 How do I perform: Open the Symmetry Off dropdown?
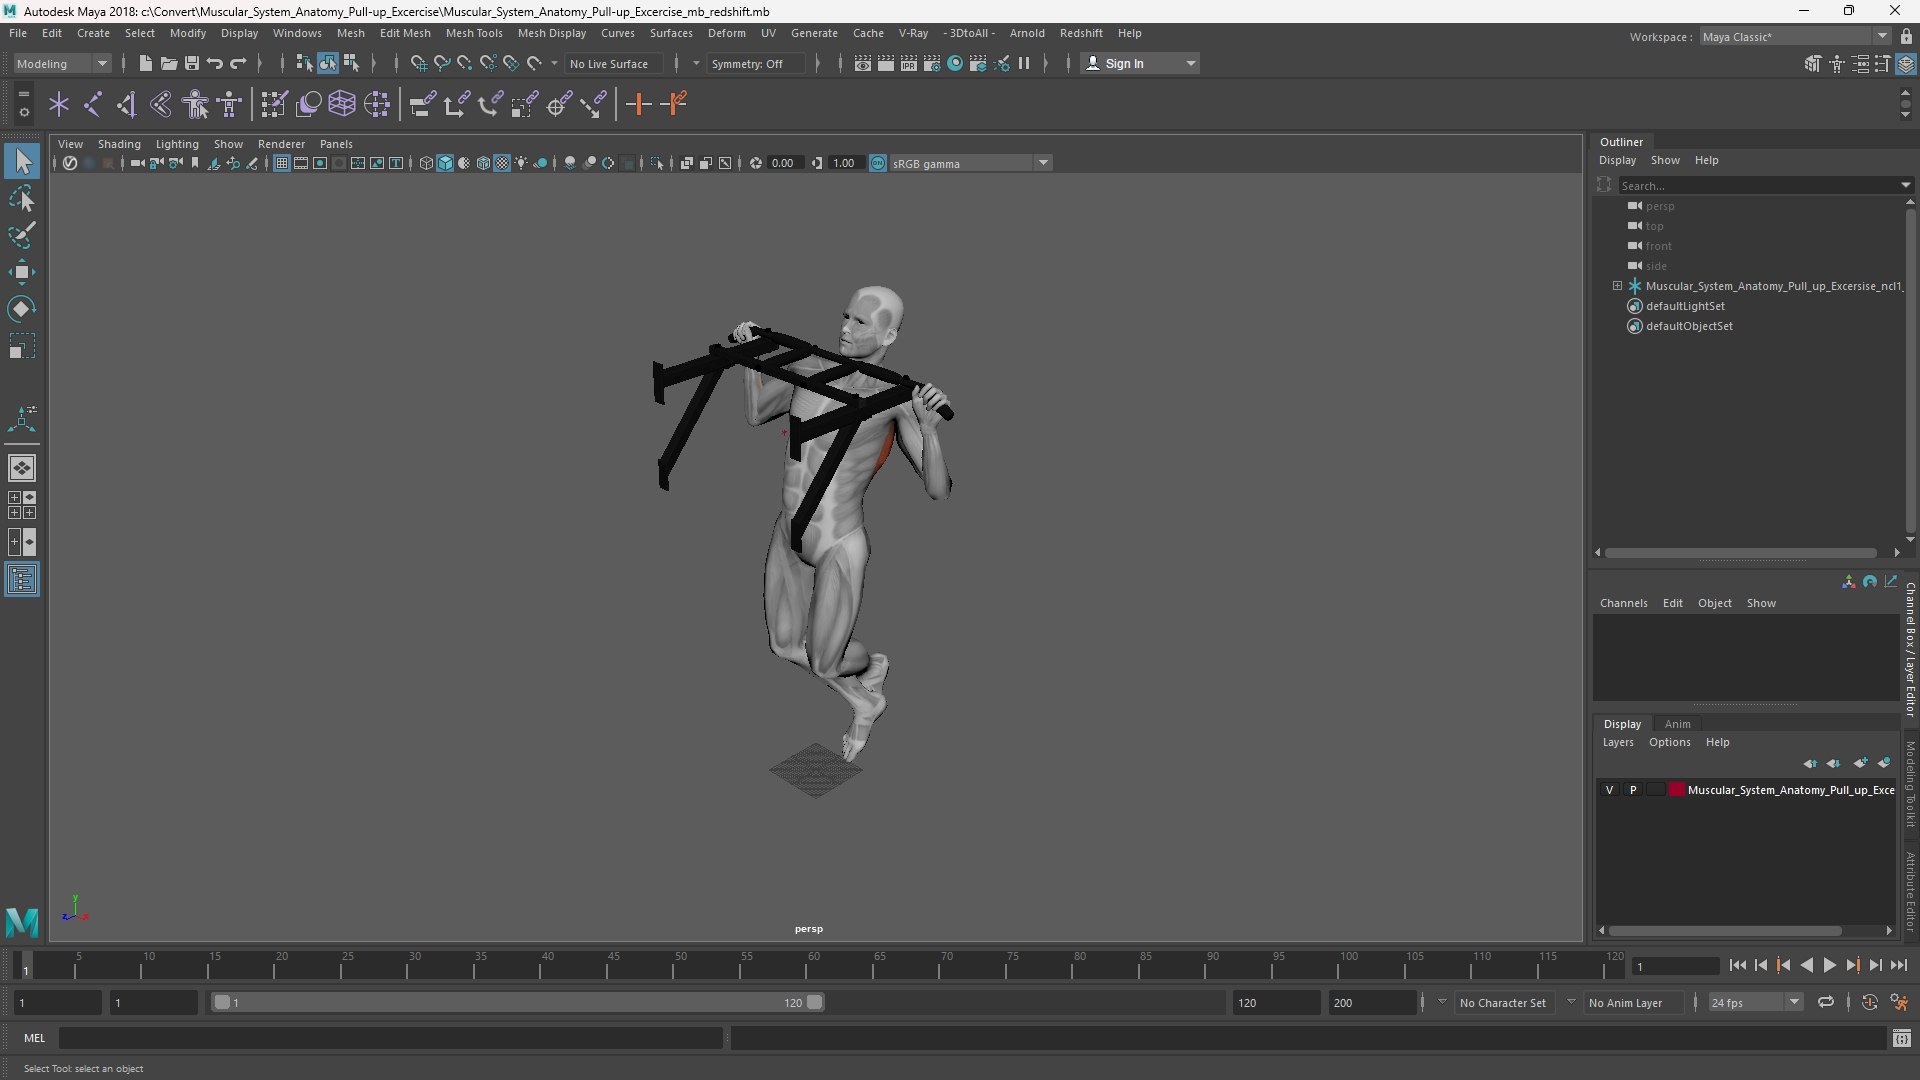coord(755,63)
